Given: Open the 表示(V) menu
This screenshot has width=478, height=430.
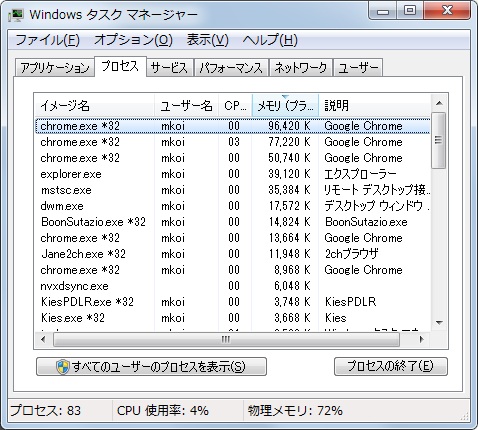Looking at the screenshot, I should pos(207,40).
